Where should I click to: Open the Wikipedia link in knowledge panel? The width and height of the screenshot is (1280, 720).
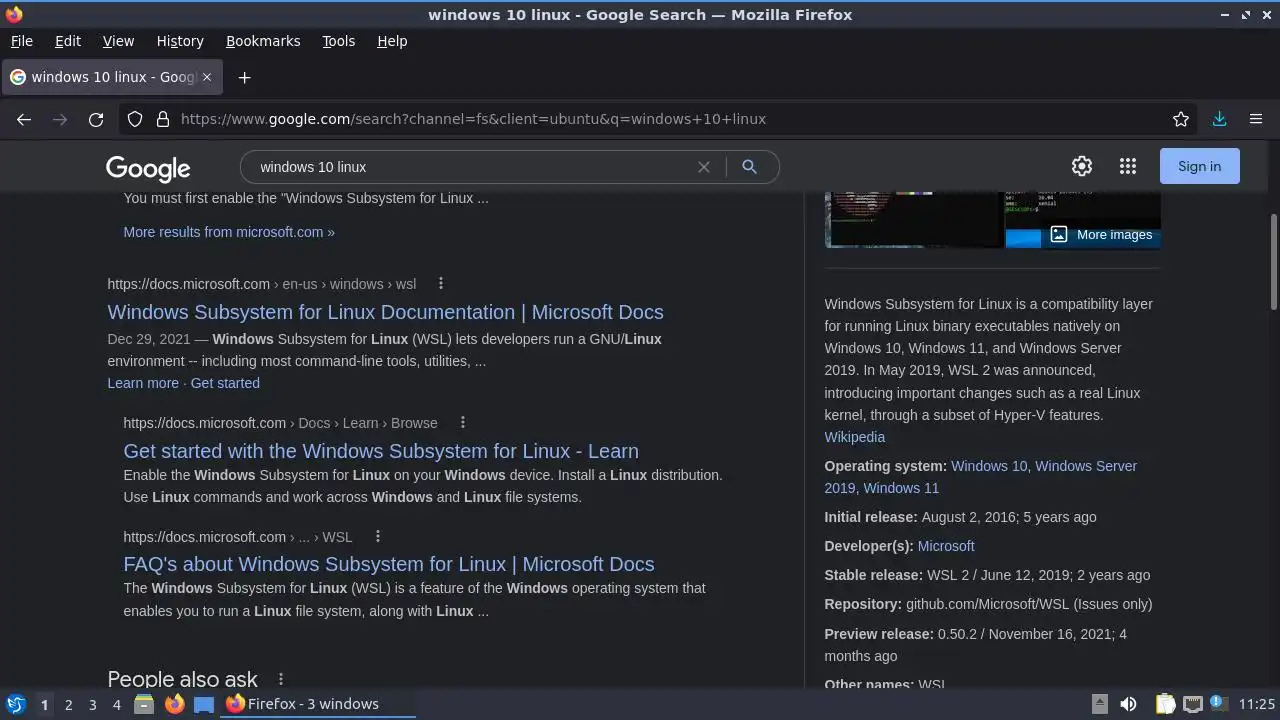854,437
